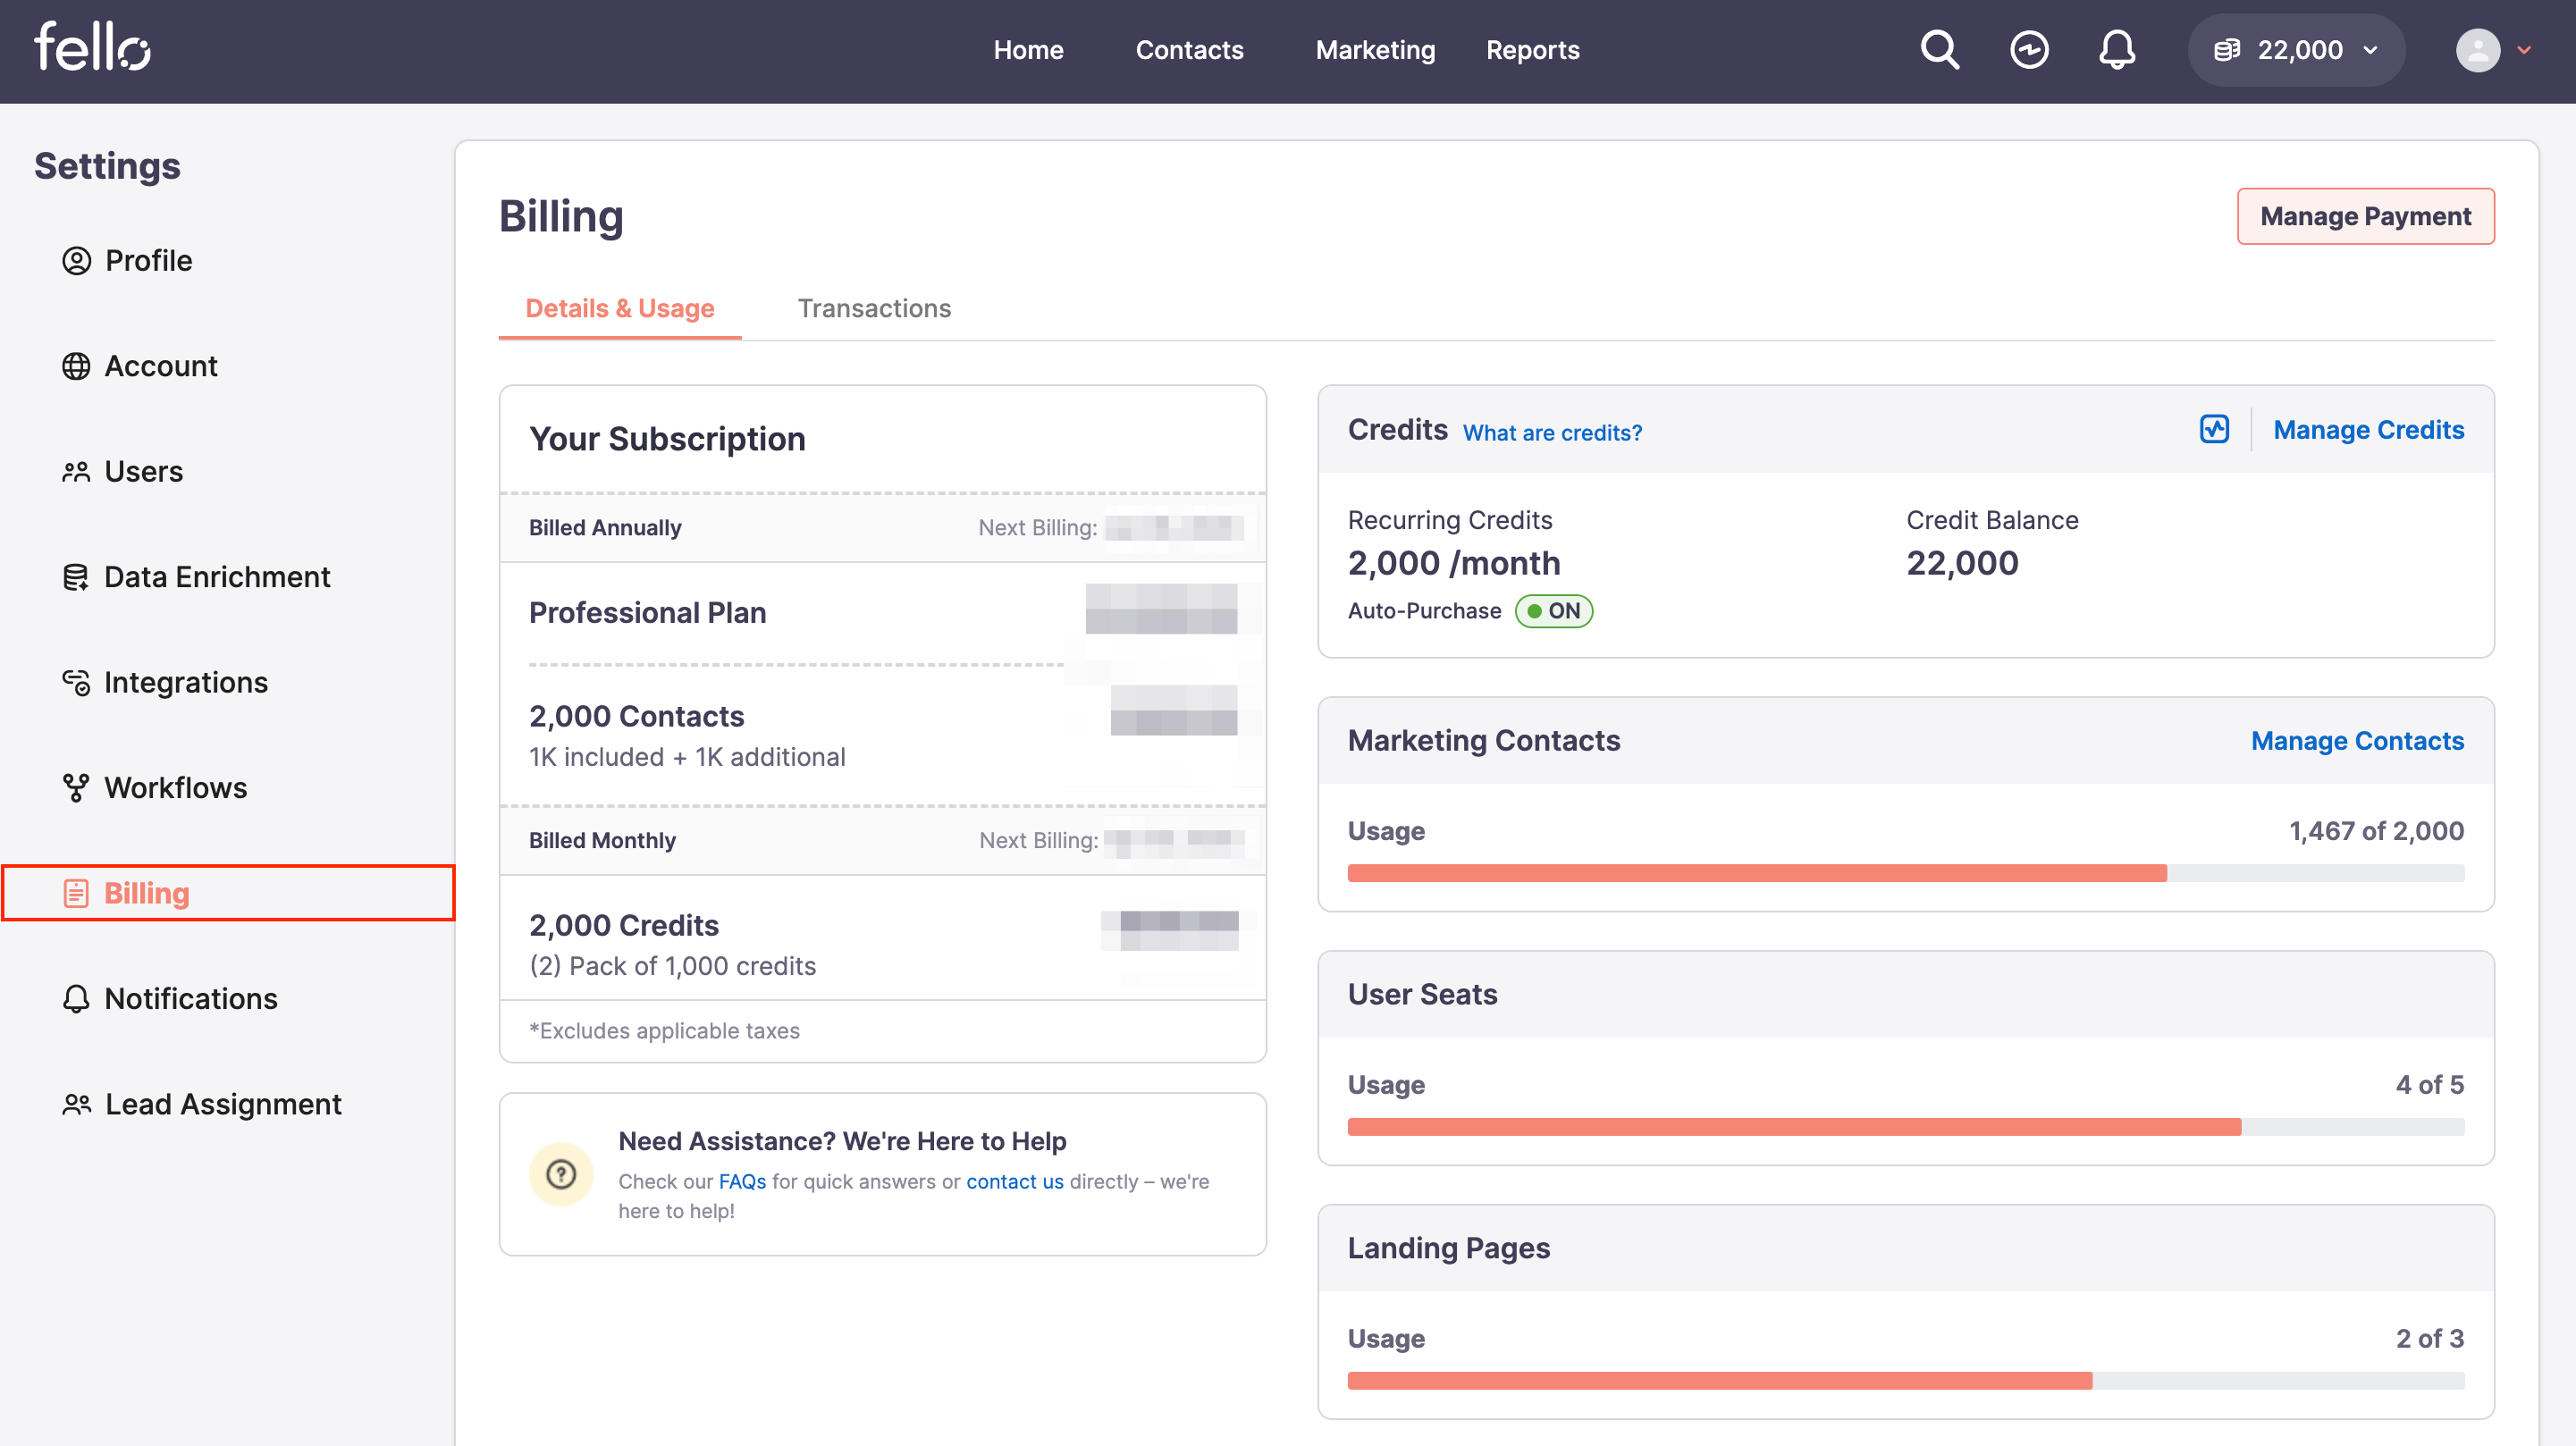Click the Notifications bell sidebar icon
This screenshot has height=1446, width=2576.
(76, 999)
